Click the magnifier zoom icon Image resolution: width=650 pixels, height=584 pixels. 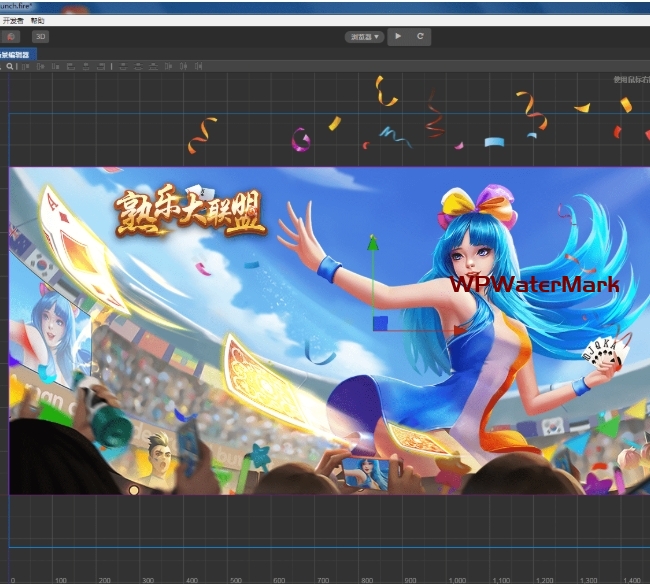[x=10, y=66]
